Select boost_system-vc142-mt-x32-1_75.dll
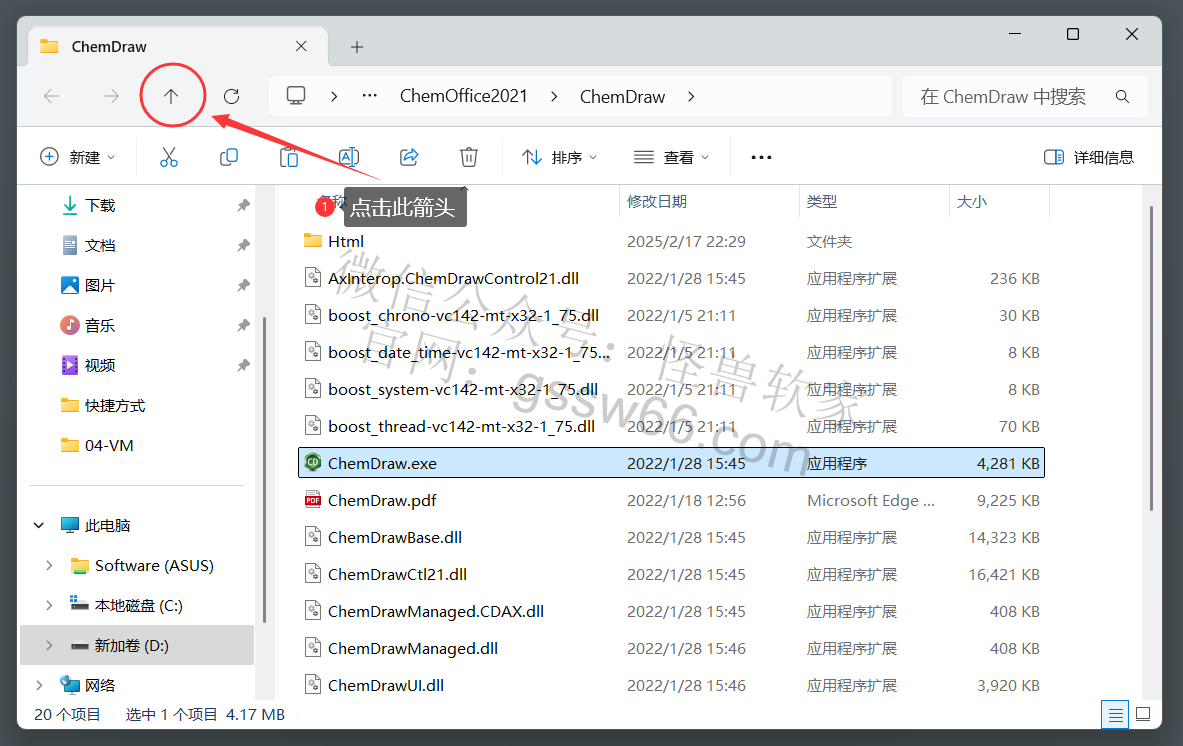Image resolution: width=1183 pixels, height=746 pixels. [671, 389]
